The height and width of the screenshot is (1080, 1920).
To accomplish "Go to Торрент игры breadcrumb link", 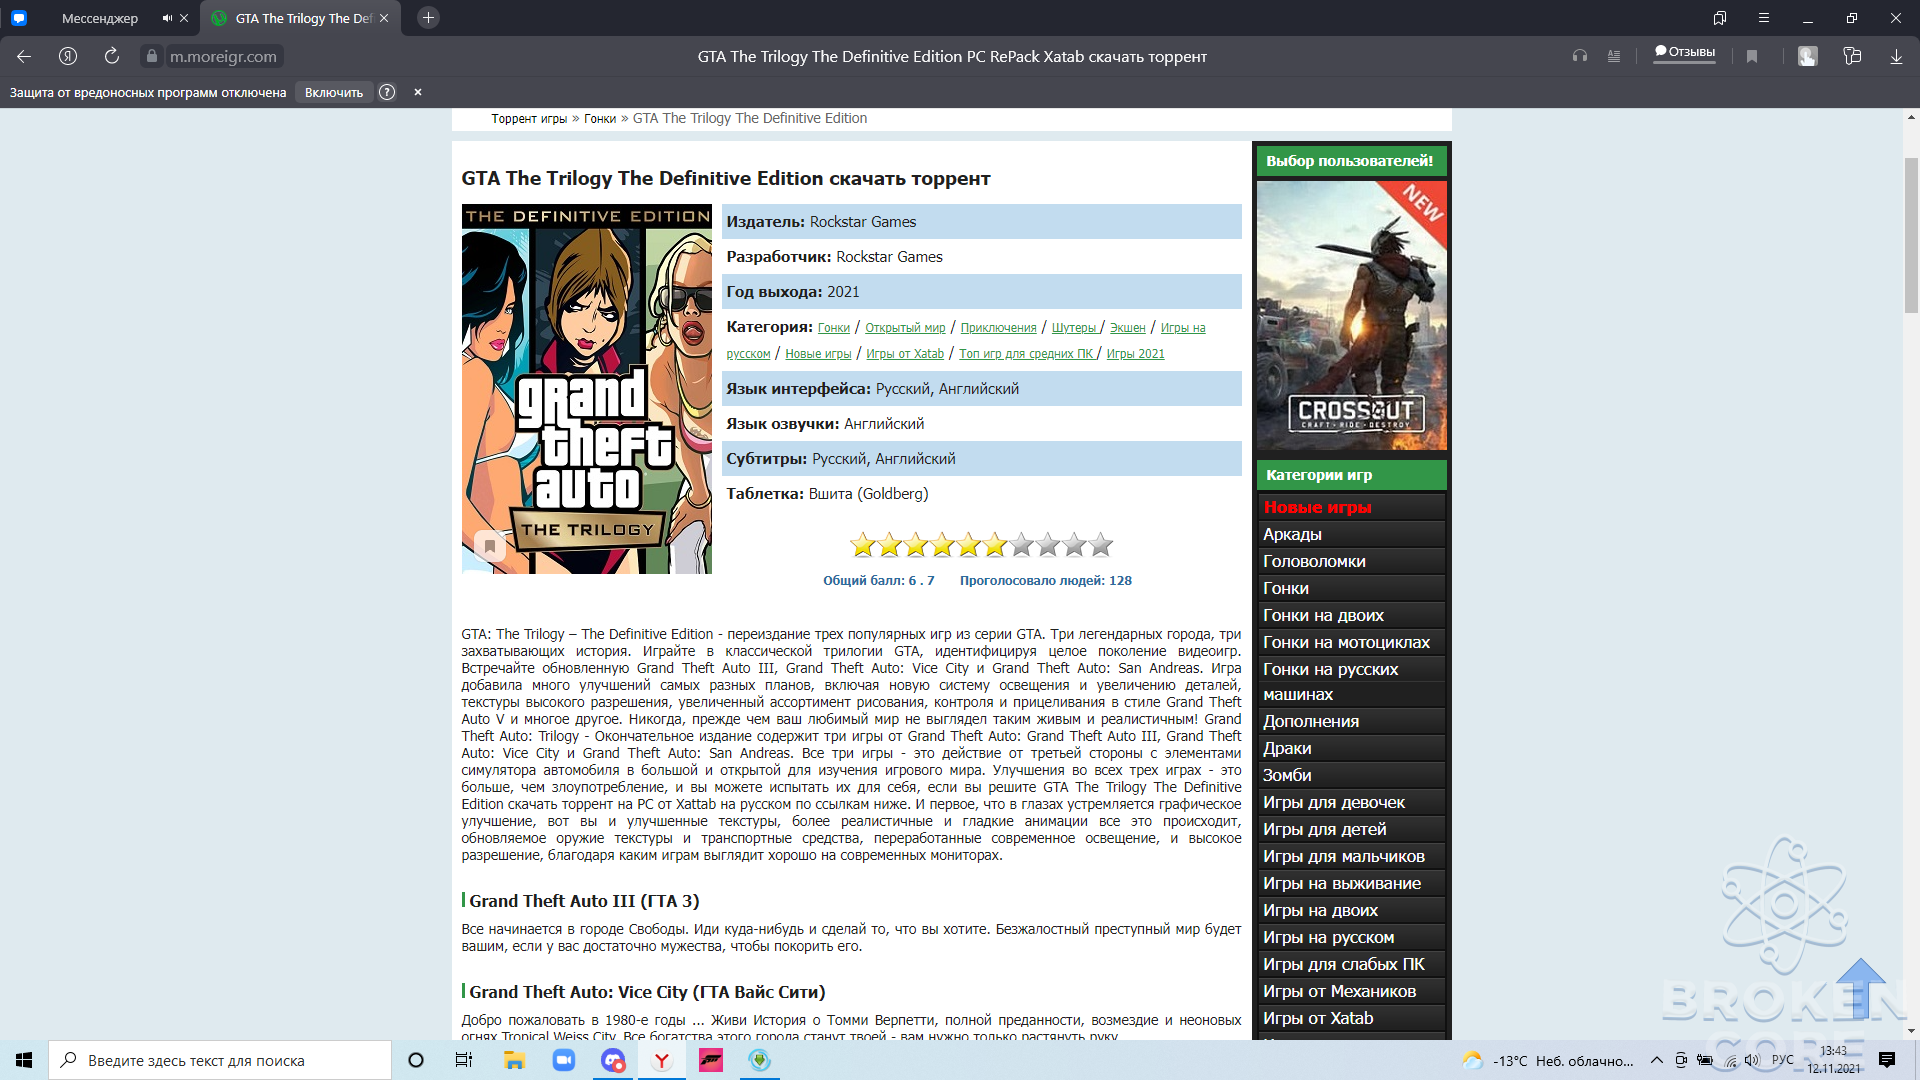I will pyautogui.click(x=529, y=119).
